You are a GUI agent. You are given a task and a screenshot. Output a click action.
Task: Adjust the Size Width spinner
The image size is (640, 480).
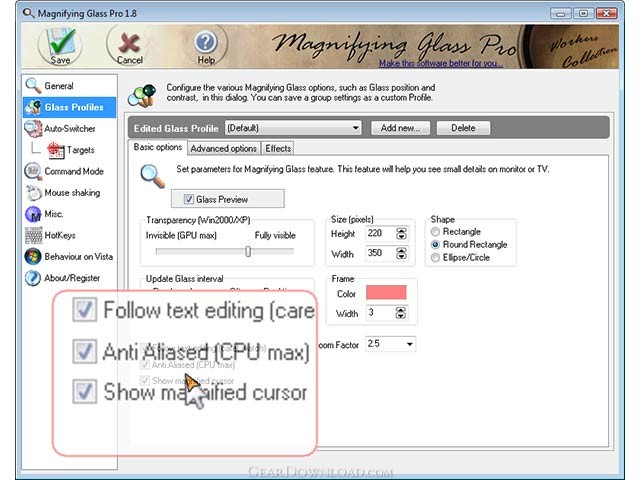(x=402, y=254)
